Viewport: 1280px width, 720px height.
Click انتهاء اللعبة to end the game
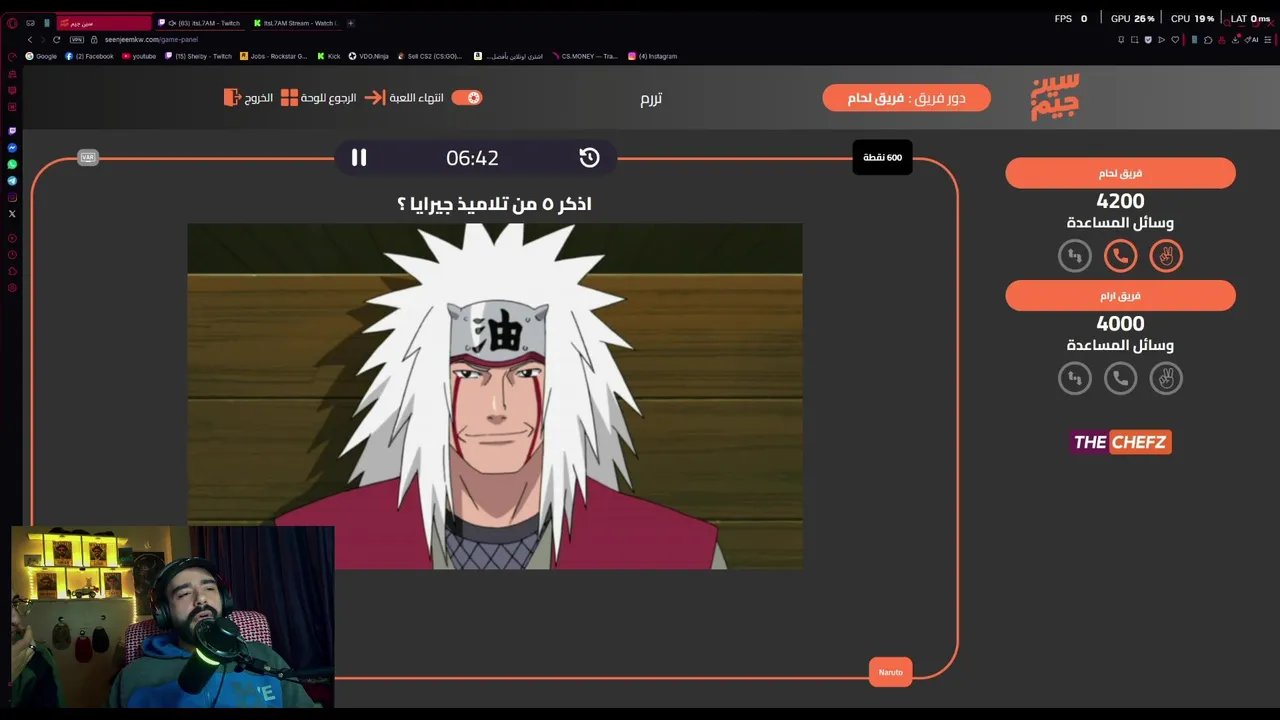coord(405,97)
